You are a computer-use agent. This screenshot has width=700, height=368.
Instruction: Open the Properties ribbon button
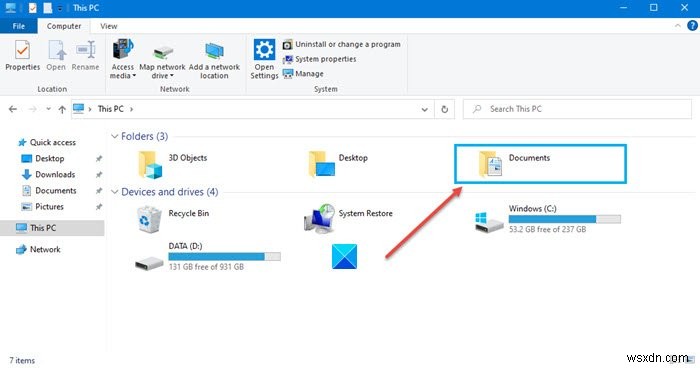(x=22, y=55)
